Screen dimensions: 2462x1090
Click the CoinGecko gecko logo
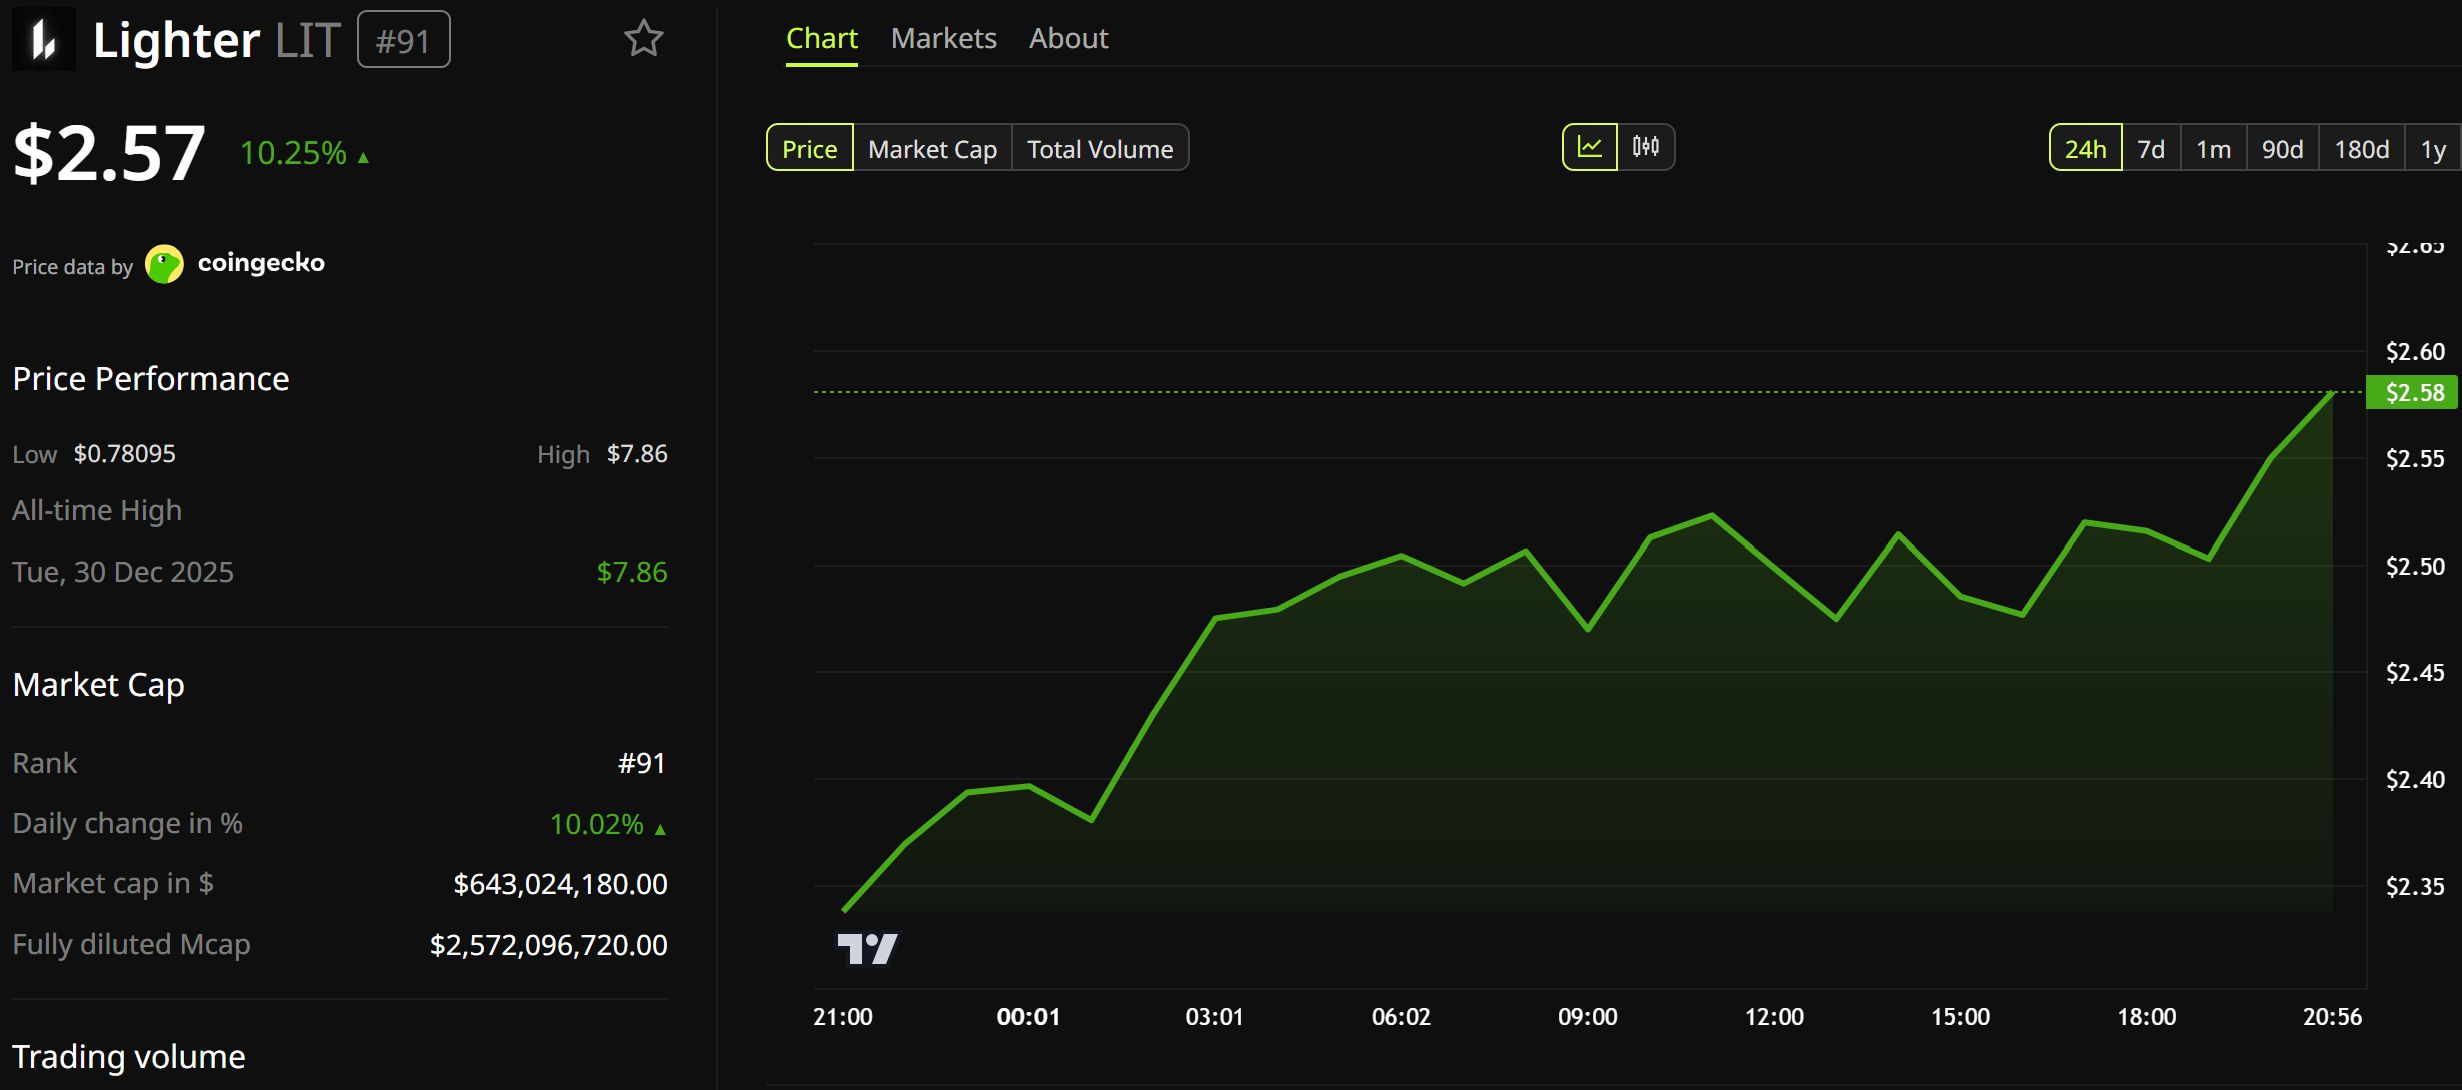coord(164,264)
